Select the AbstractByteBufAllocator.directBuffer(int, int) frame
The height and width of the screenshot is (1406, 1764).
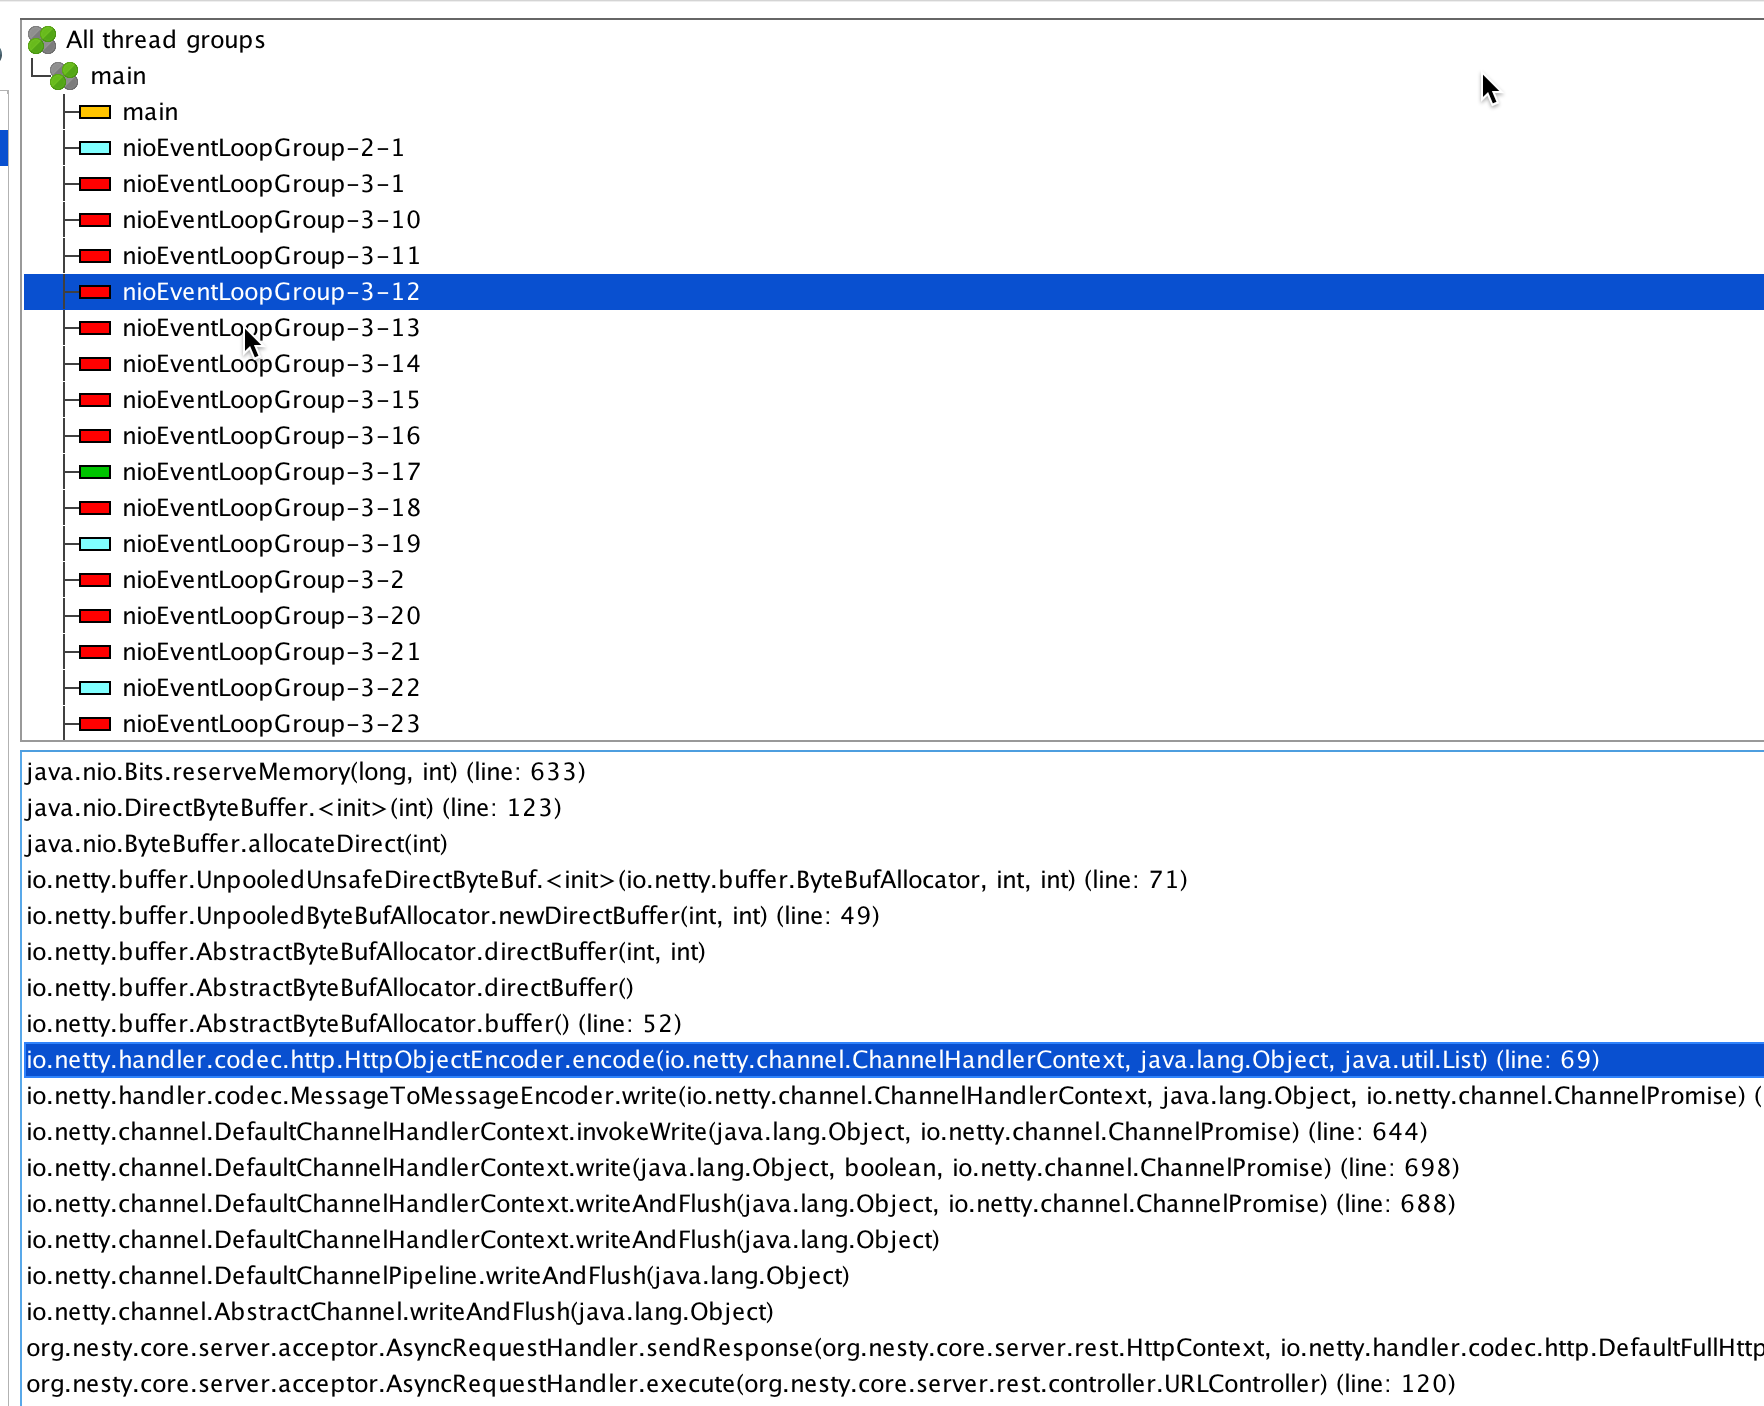tap(366, 952)
